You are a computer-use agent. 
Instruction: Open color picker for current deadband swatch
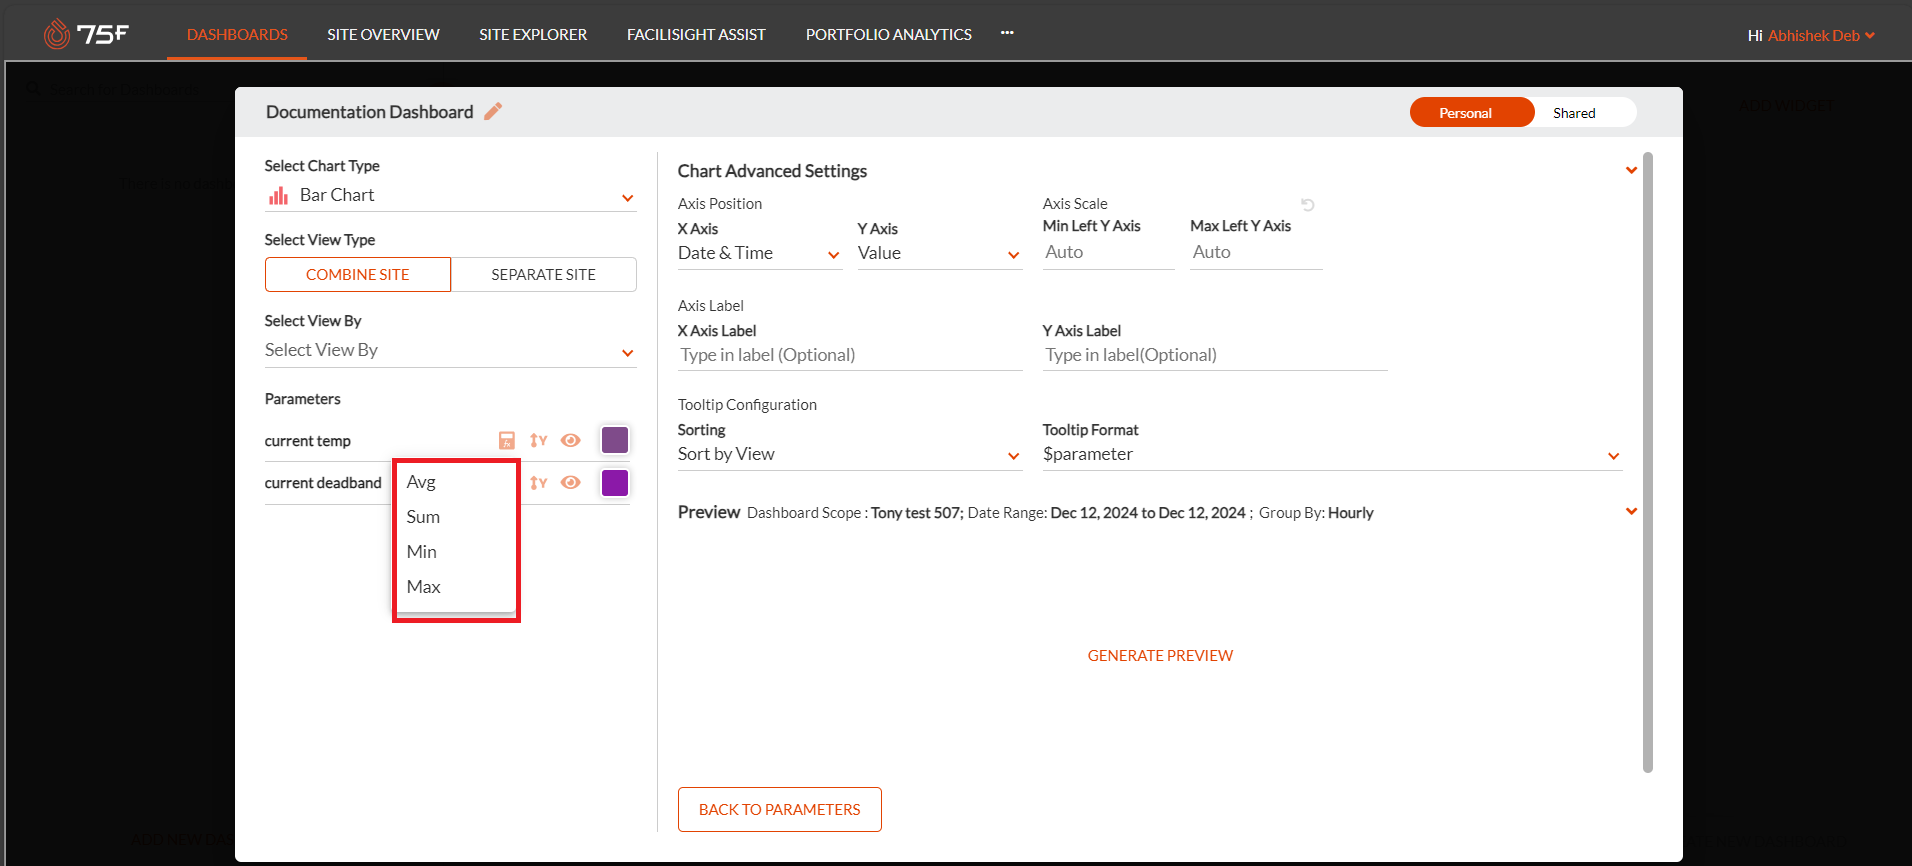pyautogui.click(x=615, y=483)
